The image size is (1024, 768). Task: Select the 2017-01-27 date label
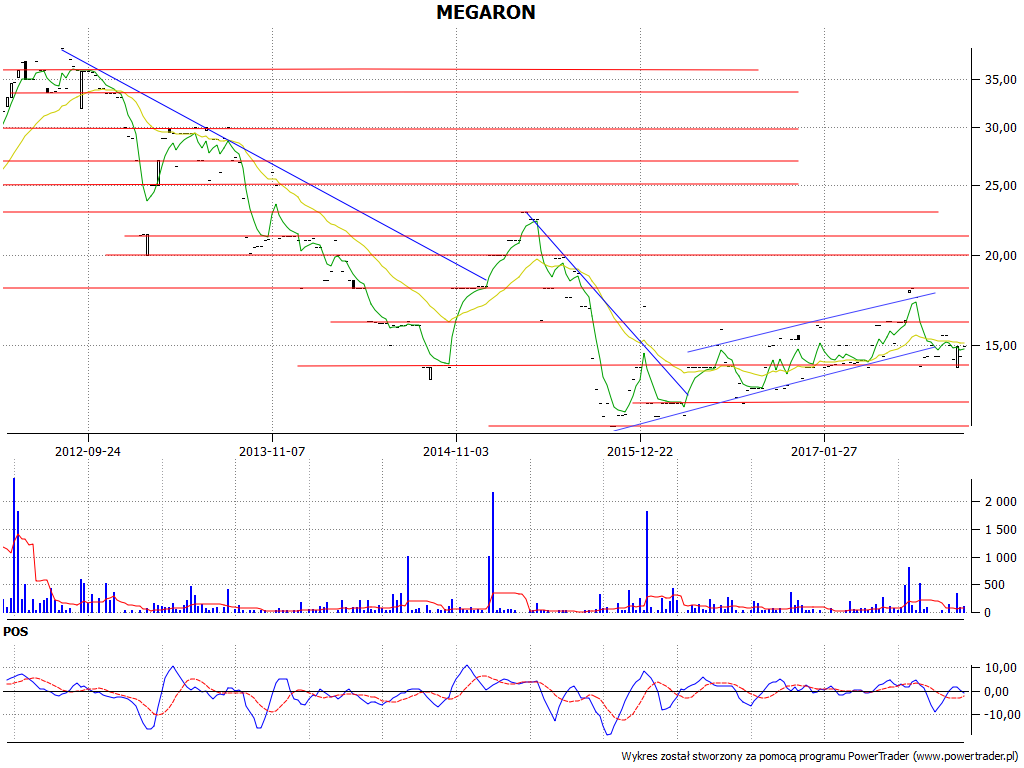pos(824,451)
